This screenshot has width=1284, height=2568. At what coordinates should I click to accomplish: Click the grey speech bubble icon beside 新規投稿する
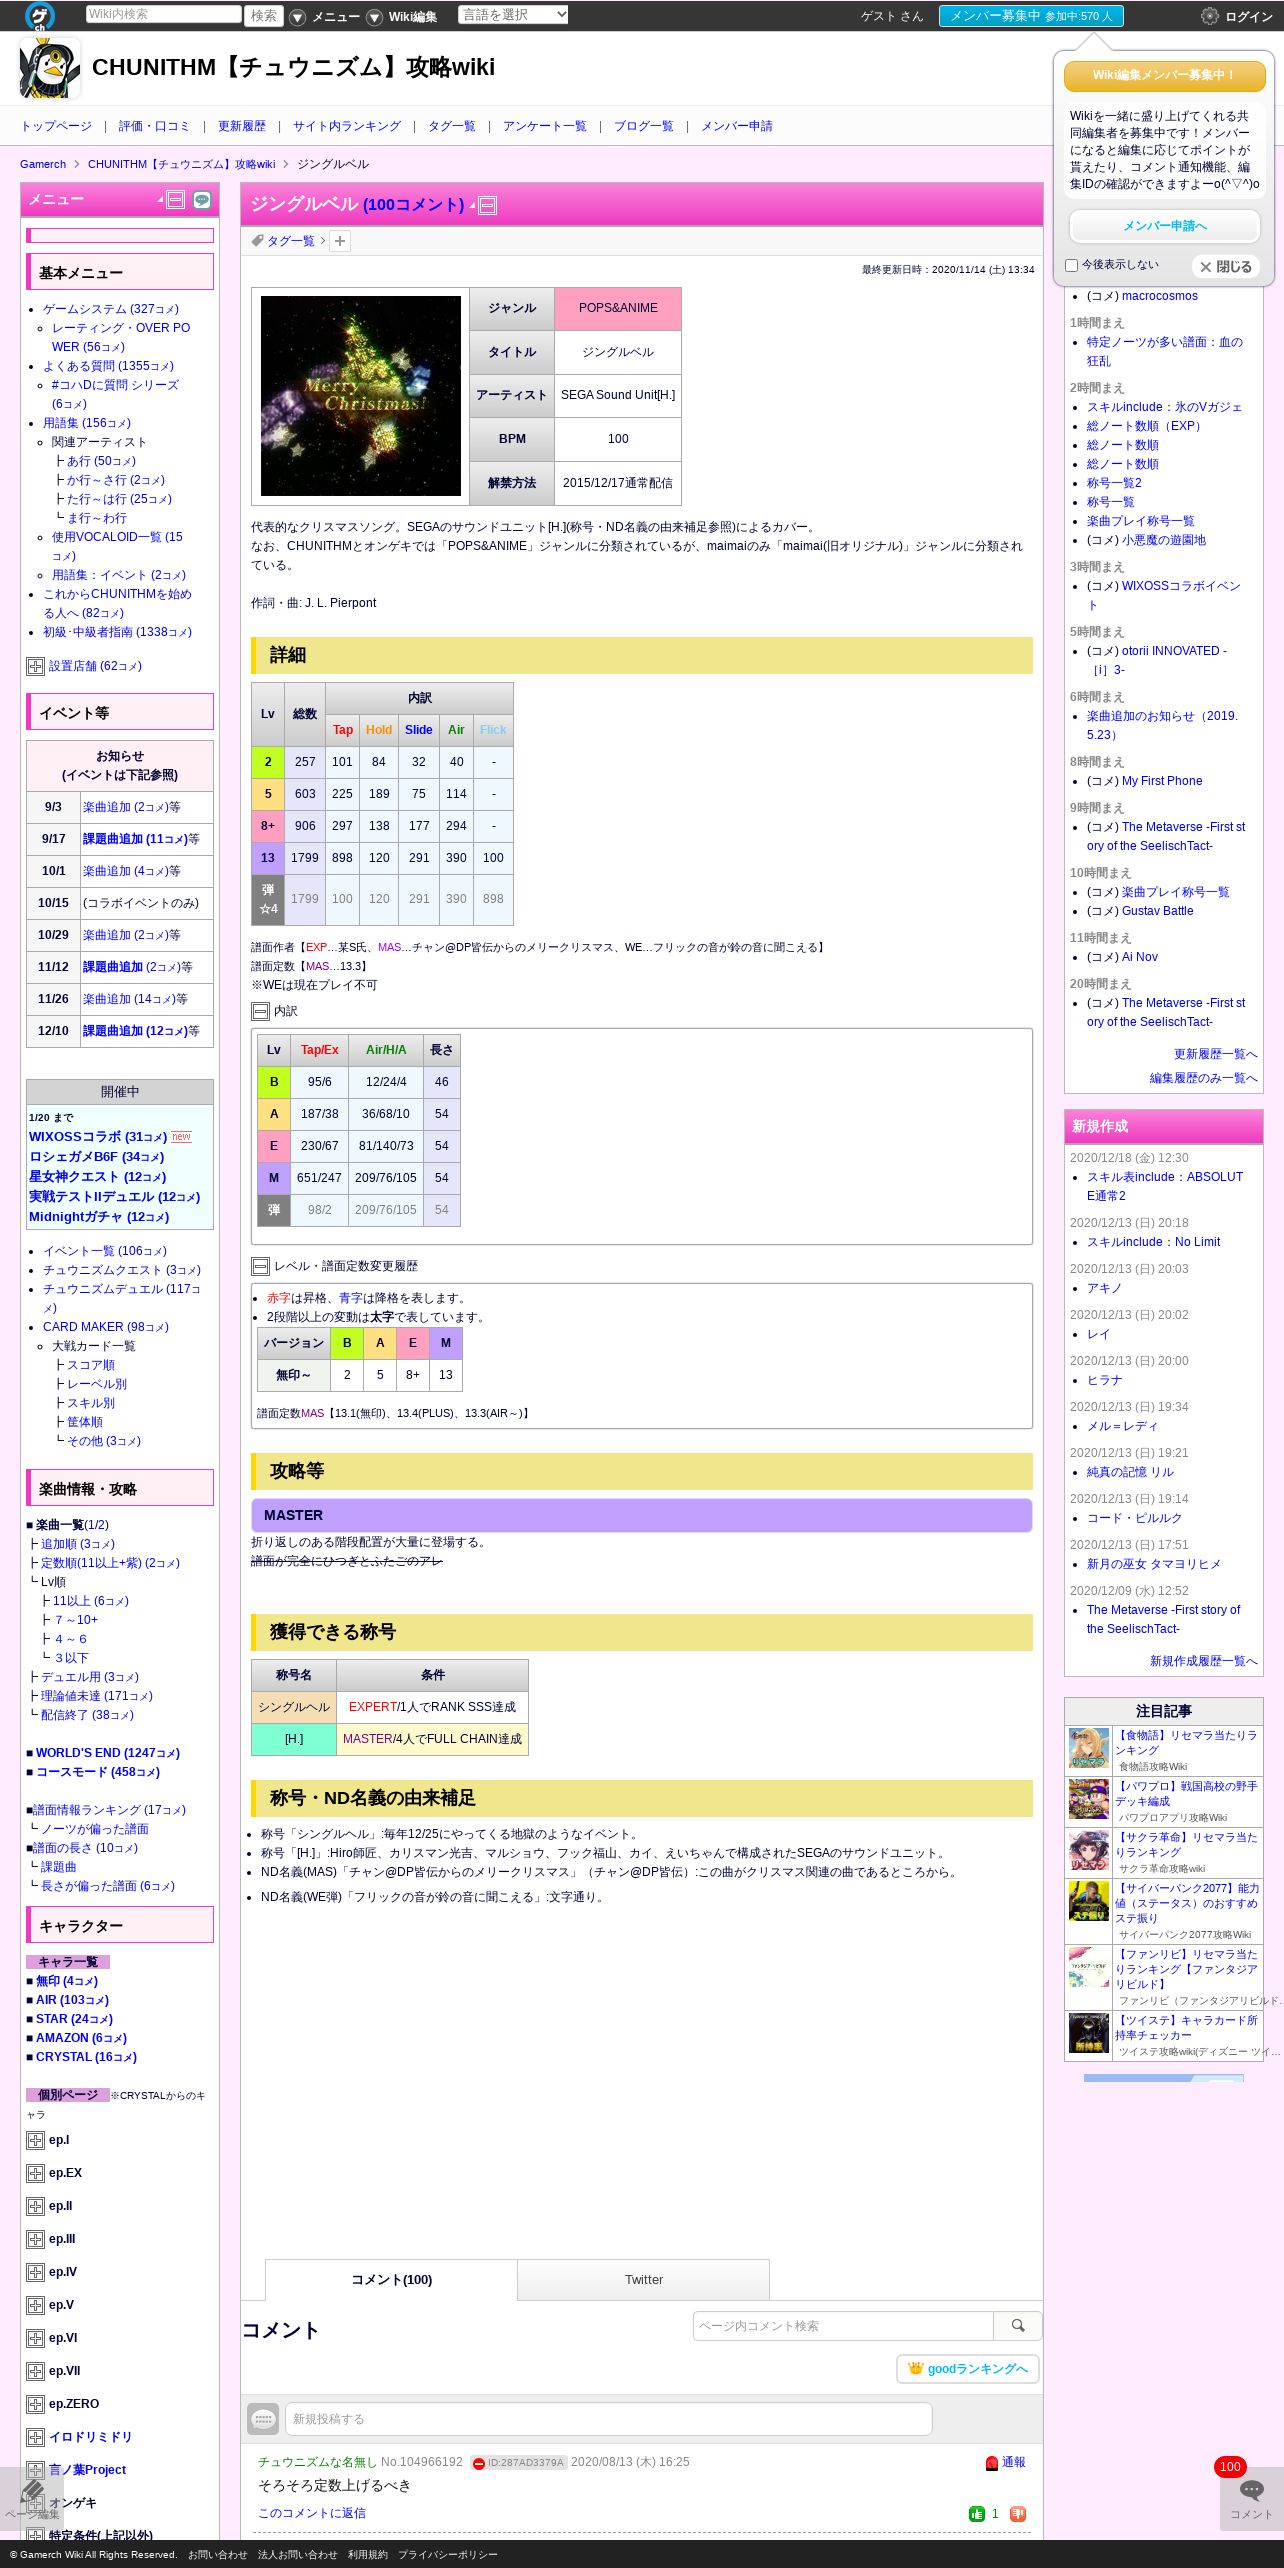coord(264,2419)
